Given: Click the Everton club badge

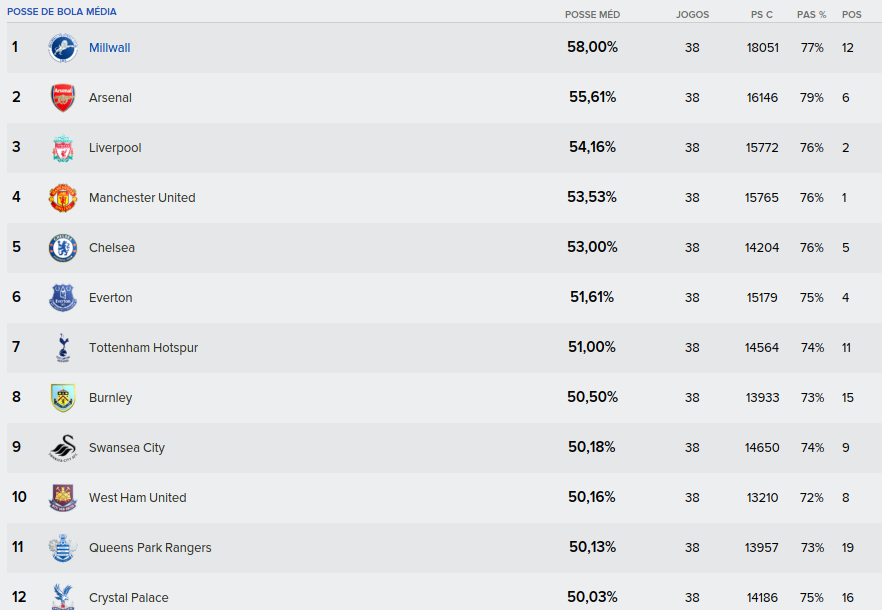Looking at the screenshot, I should pos(62,298).
